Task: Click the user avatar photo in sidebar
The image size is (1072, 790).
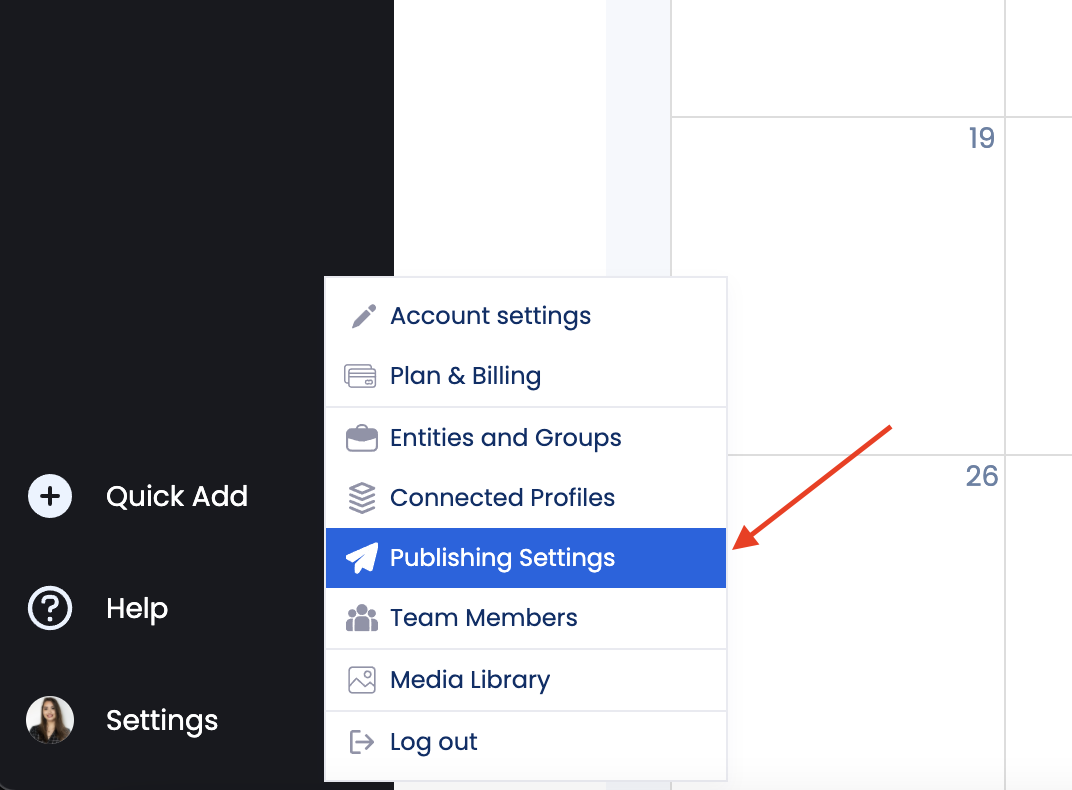Action: point(50,720)
